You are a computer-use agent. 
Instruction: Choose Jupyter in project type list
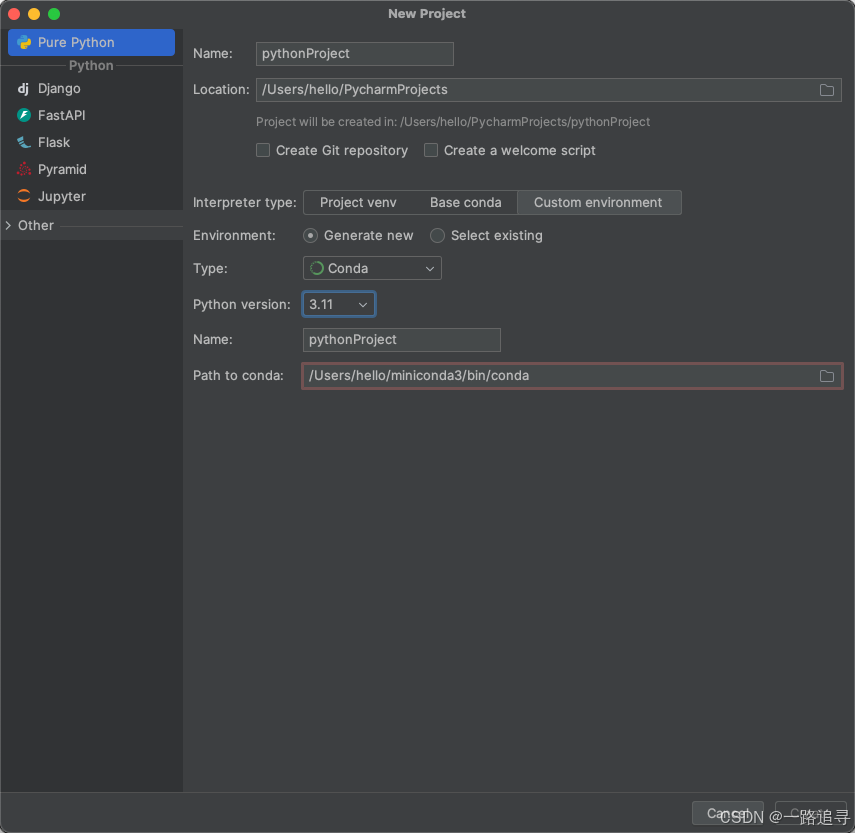[92, 196]
